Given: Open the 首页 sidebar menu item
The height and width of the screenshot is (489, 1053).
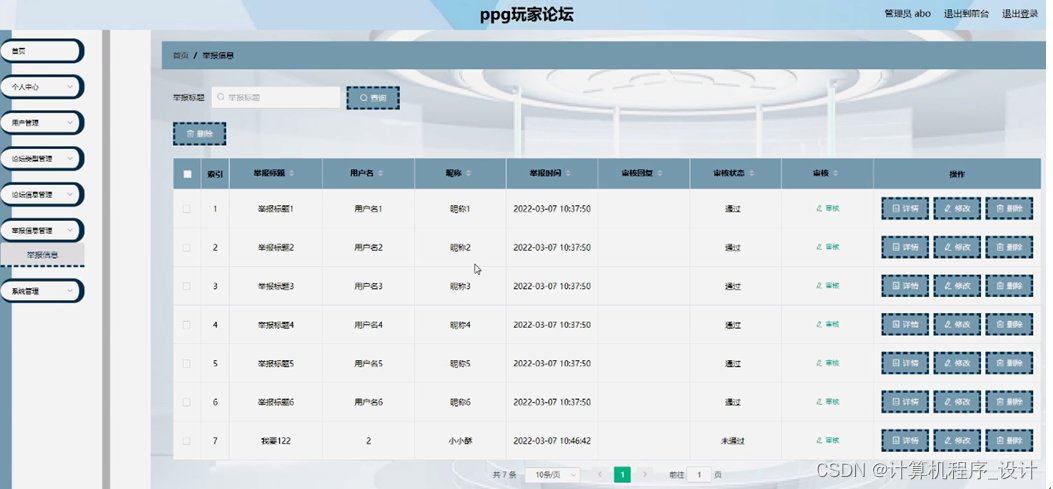Looking at the screenshot, I should click(42, 50).
